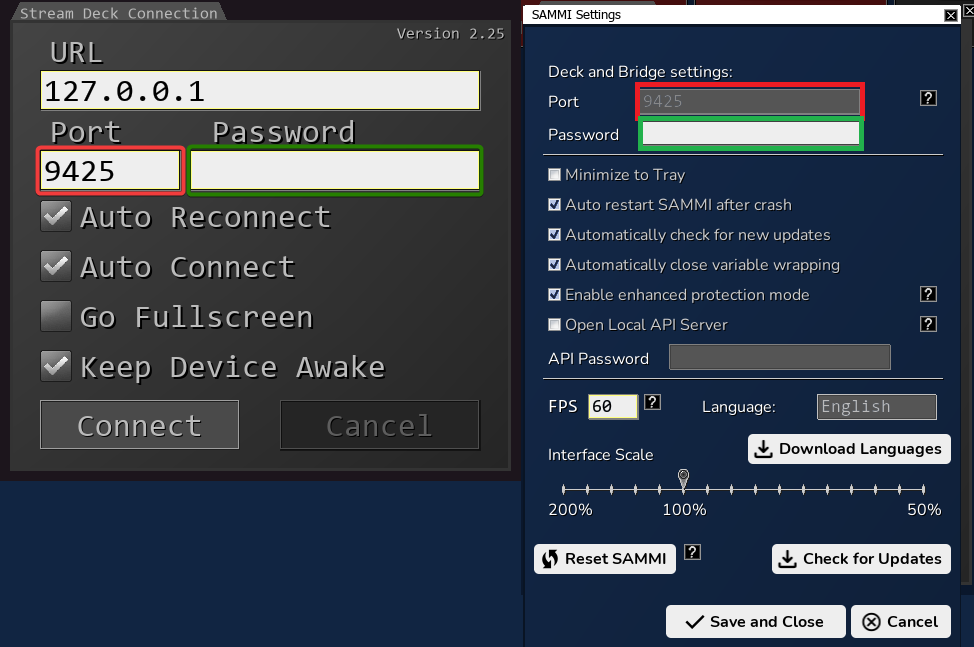Screen dimensions: 974x647
Task: Enable Go Fullscreen checkbox
Action: pyautogui.click(x=56, y=316)
